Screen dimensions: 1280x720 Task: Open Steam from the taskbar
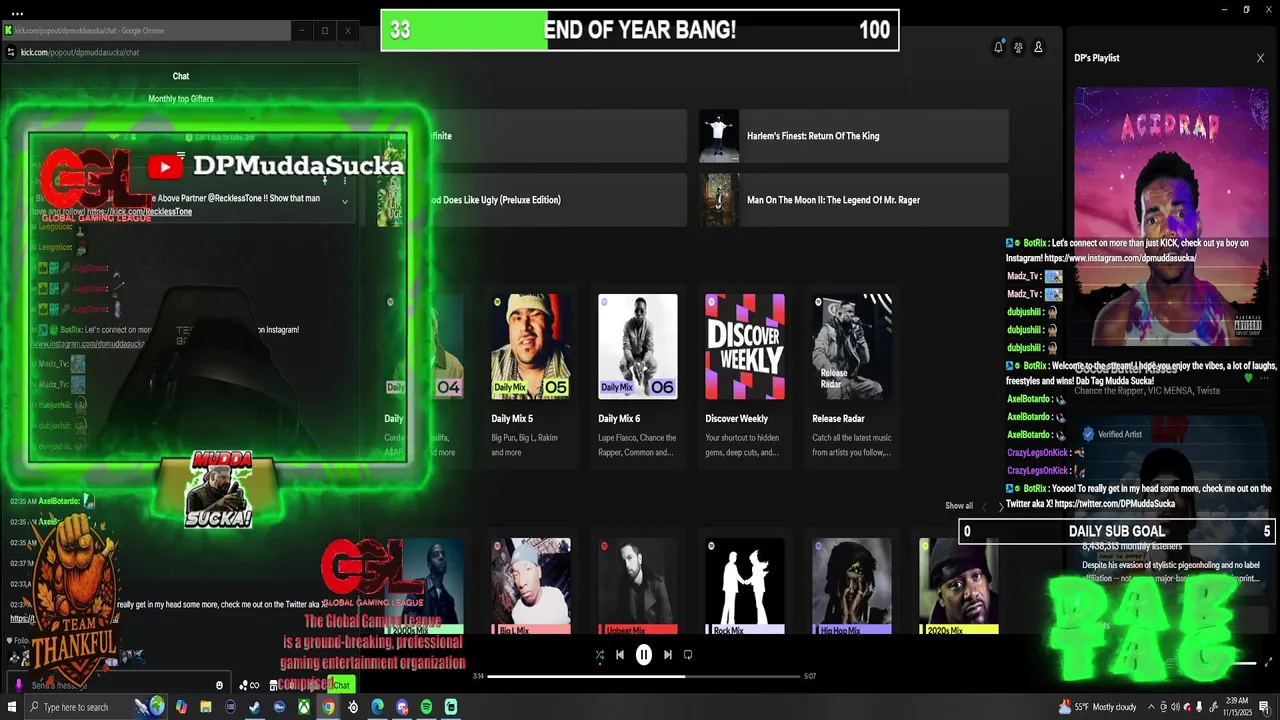click(255, 707)
